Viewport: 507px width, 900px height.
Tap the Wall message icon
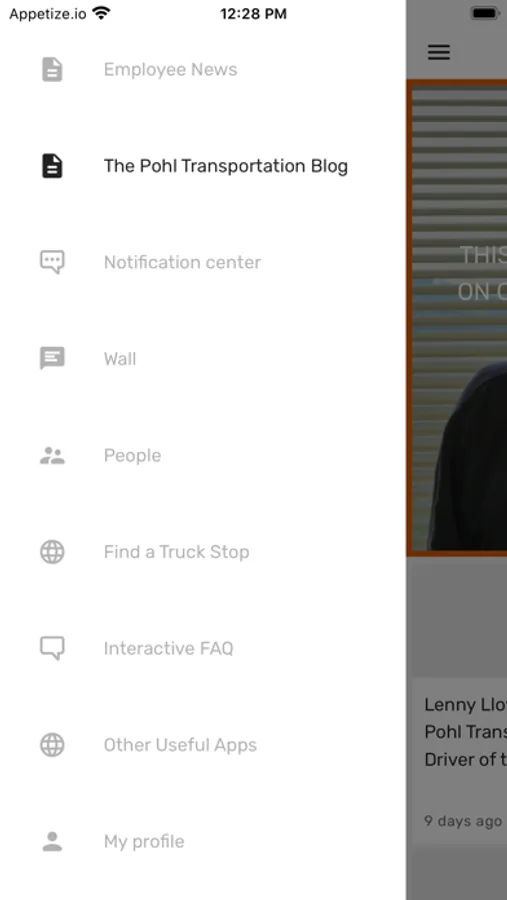52,359
